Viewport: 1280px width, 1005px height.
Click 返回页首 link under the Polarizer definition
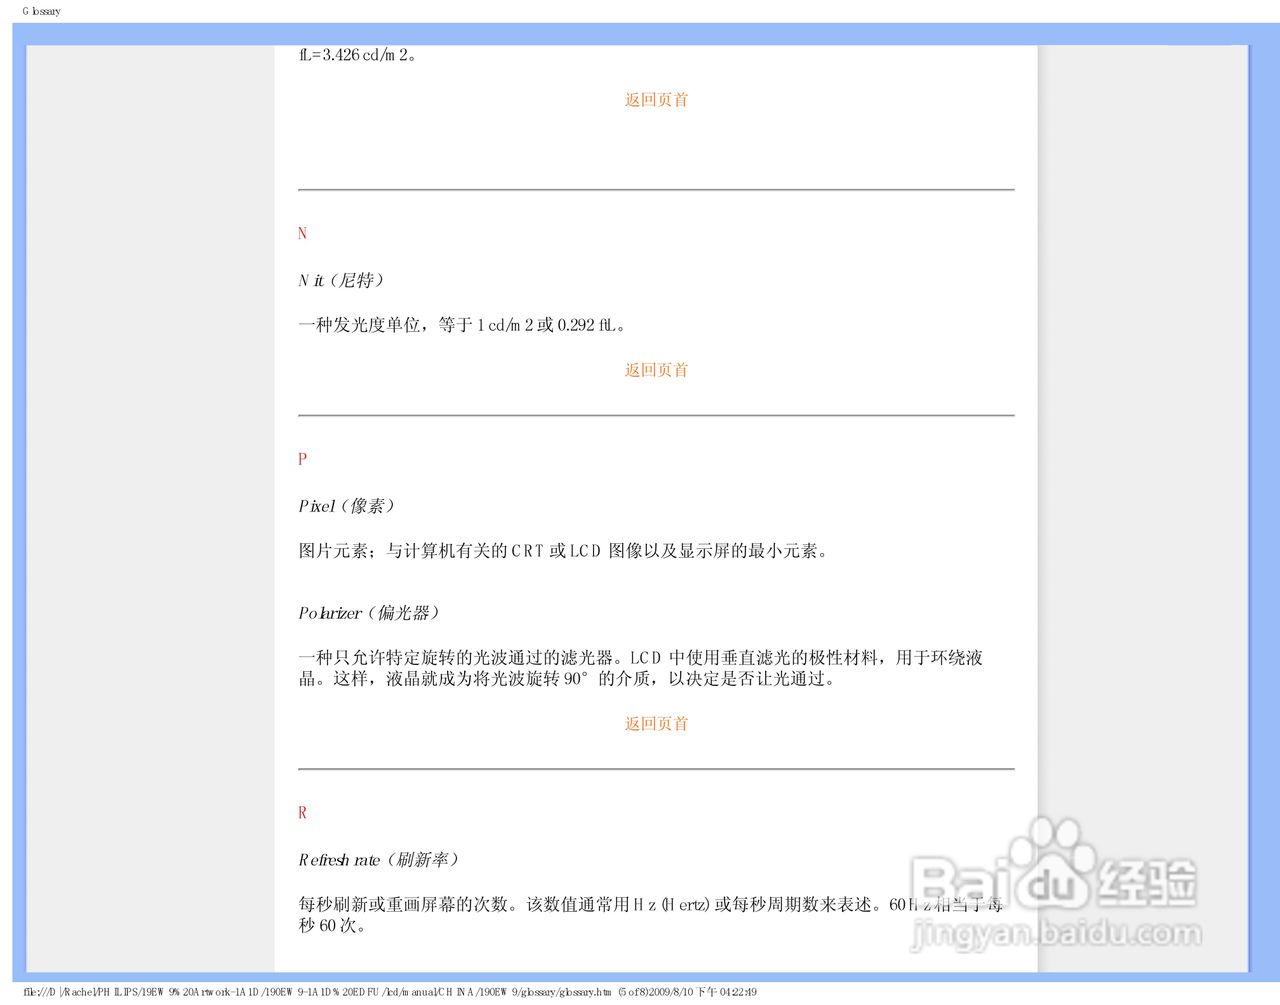coord(656,724)
